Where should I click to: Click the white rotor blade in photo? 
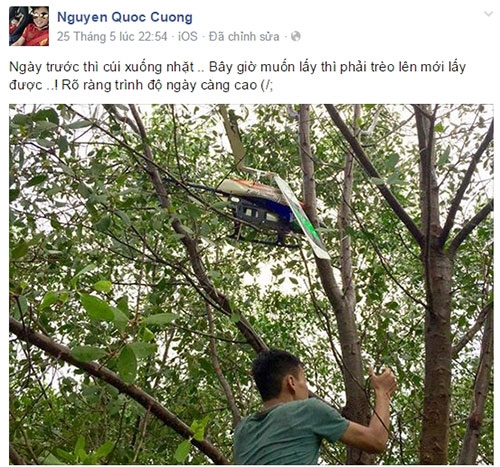click(302, 217)
